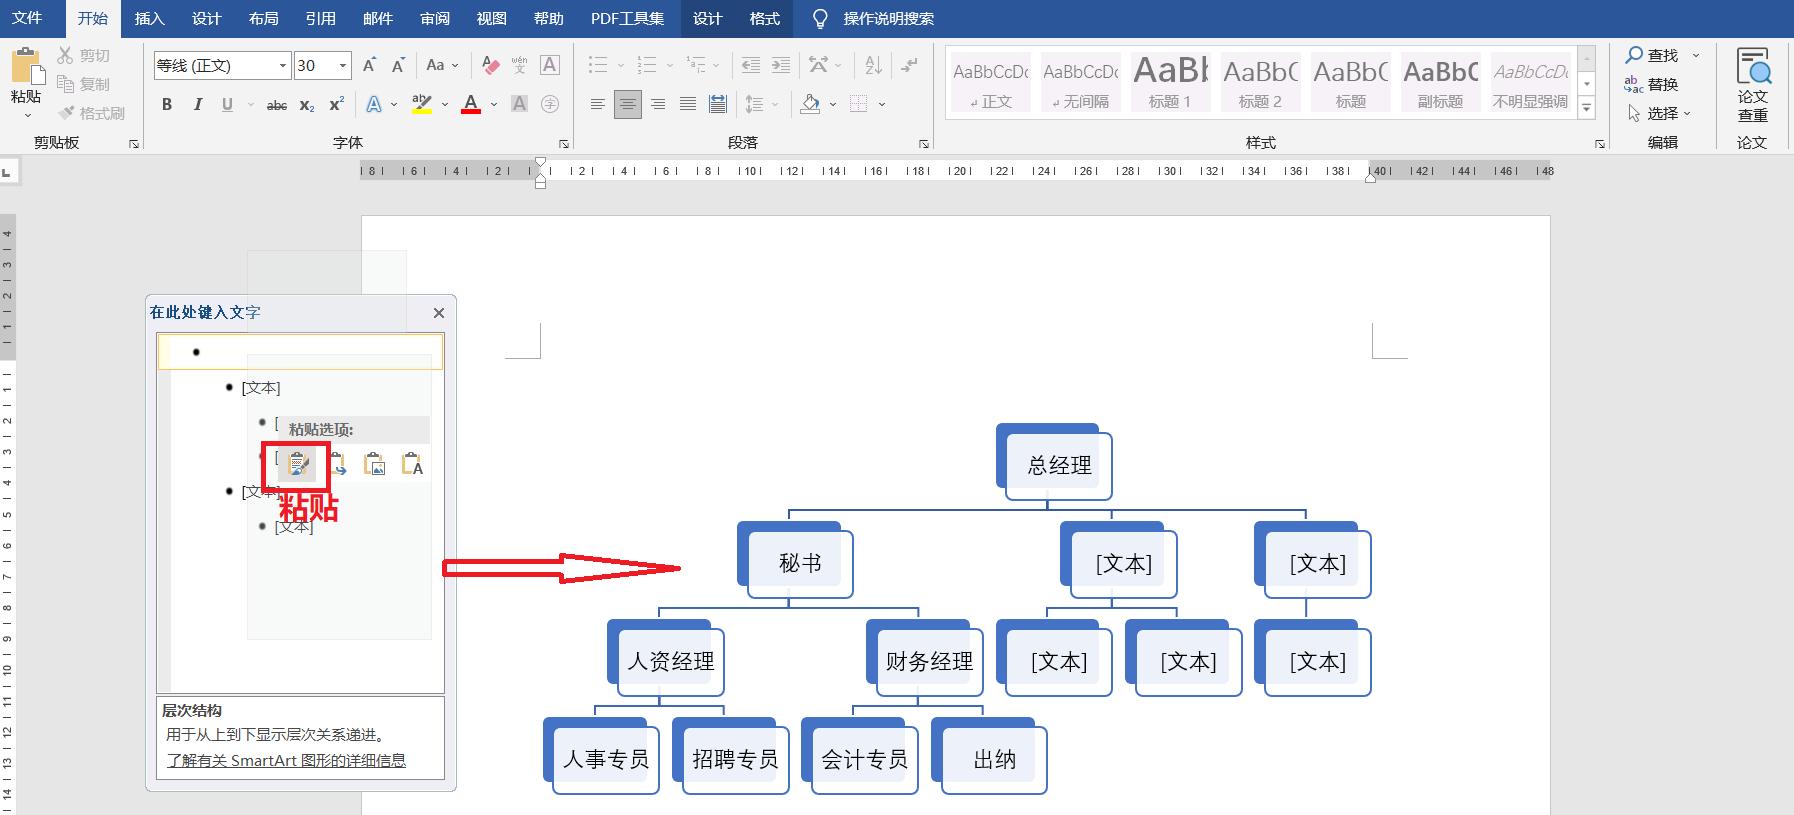Image resolution: width=1794 pixels, height=815 pixels.
Task: Toggle Underline formatting
Action: click(227, 104)
